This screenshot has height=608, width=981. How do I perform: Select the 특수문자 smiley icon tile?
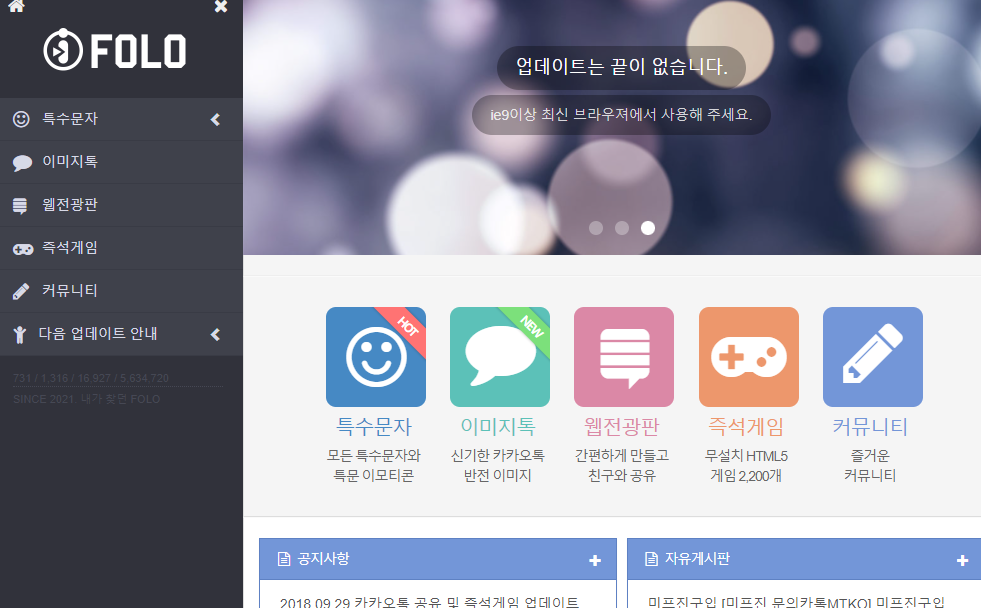tap(375, 357)
